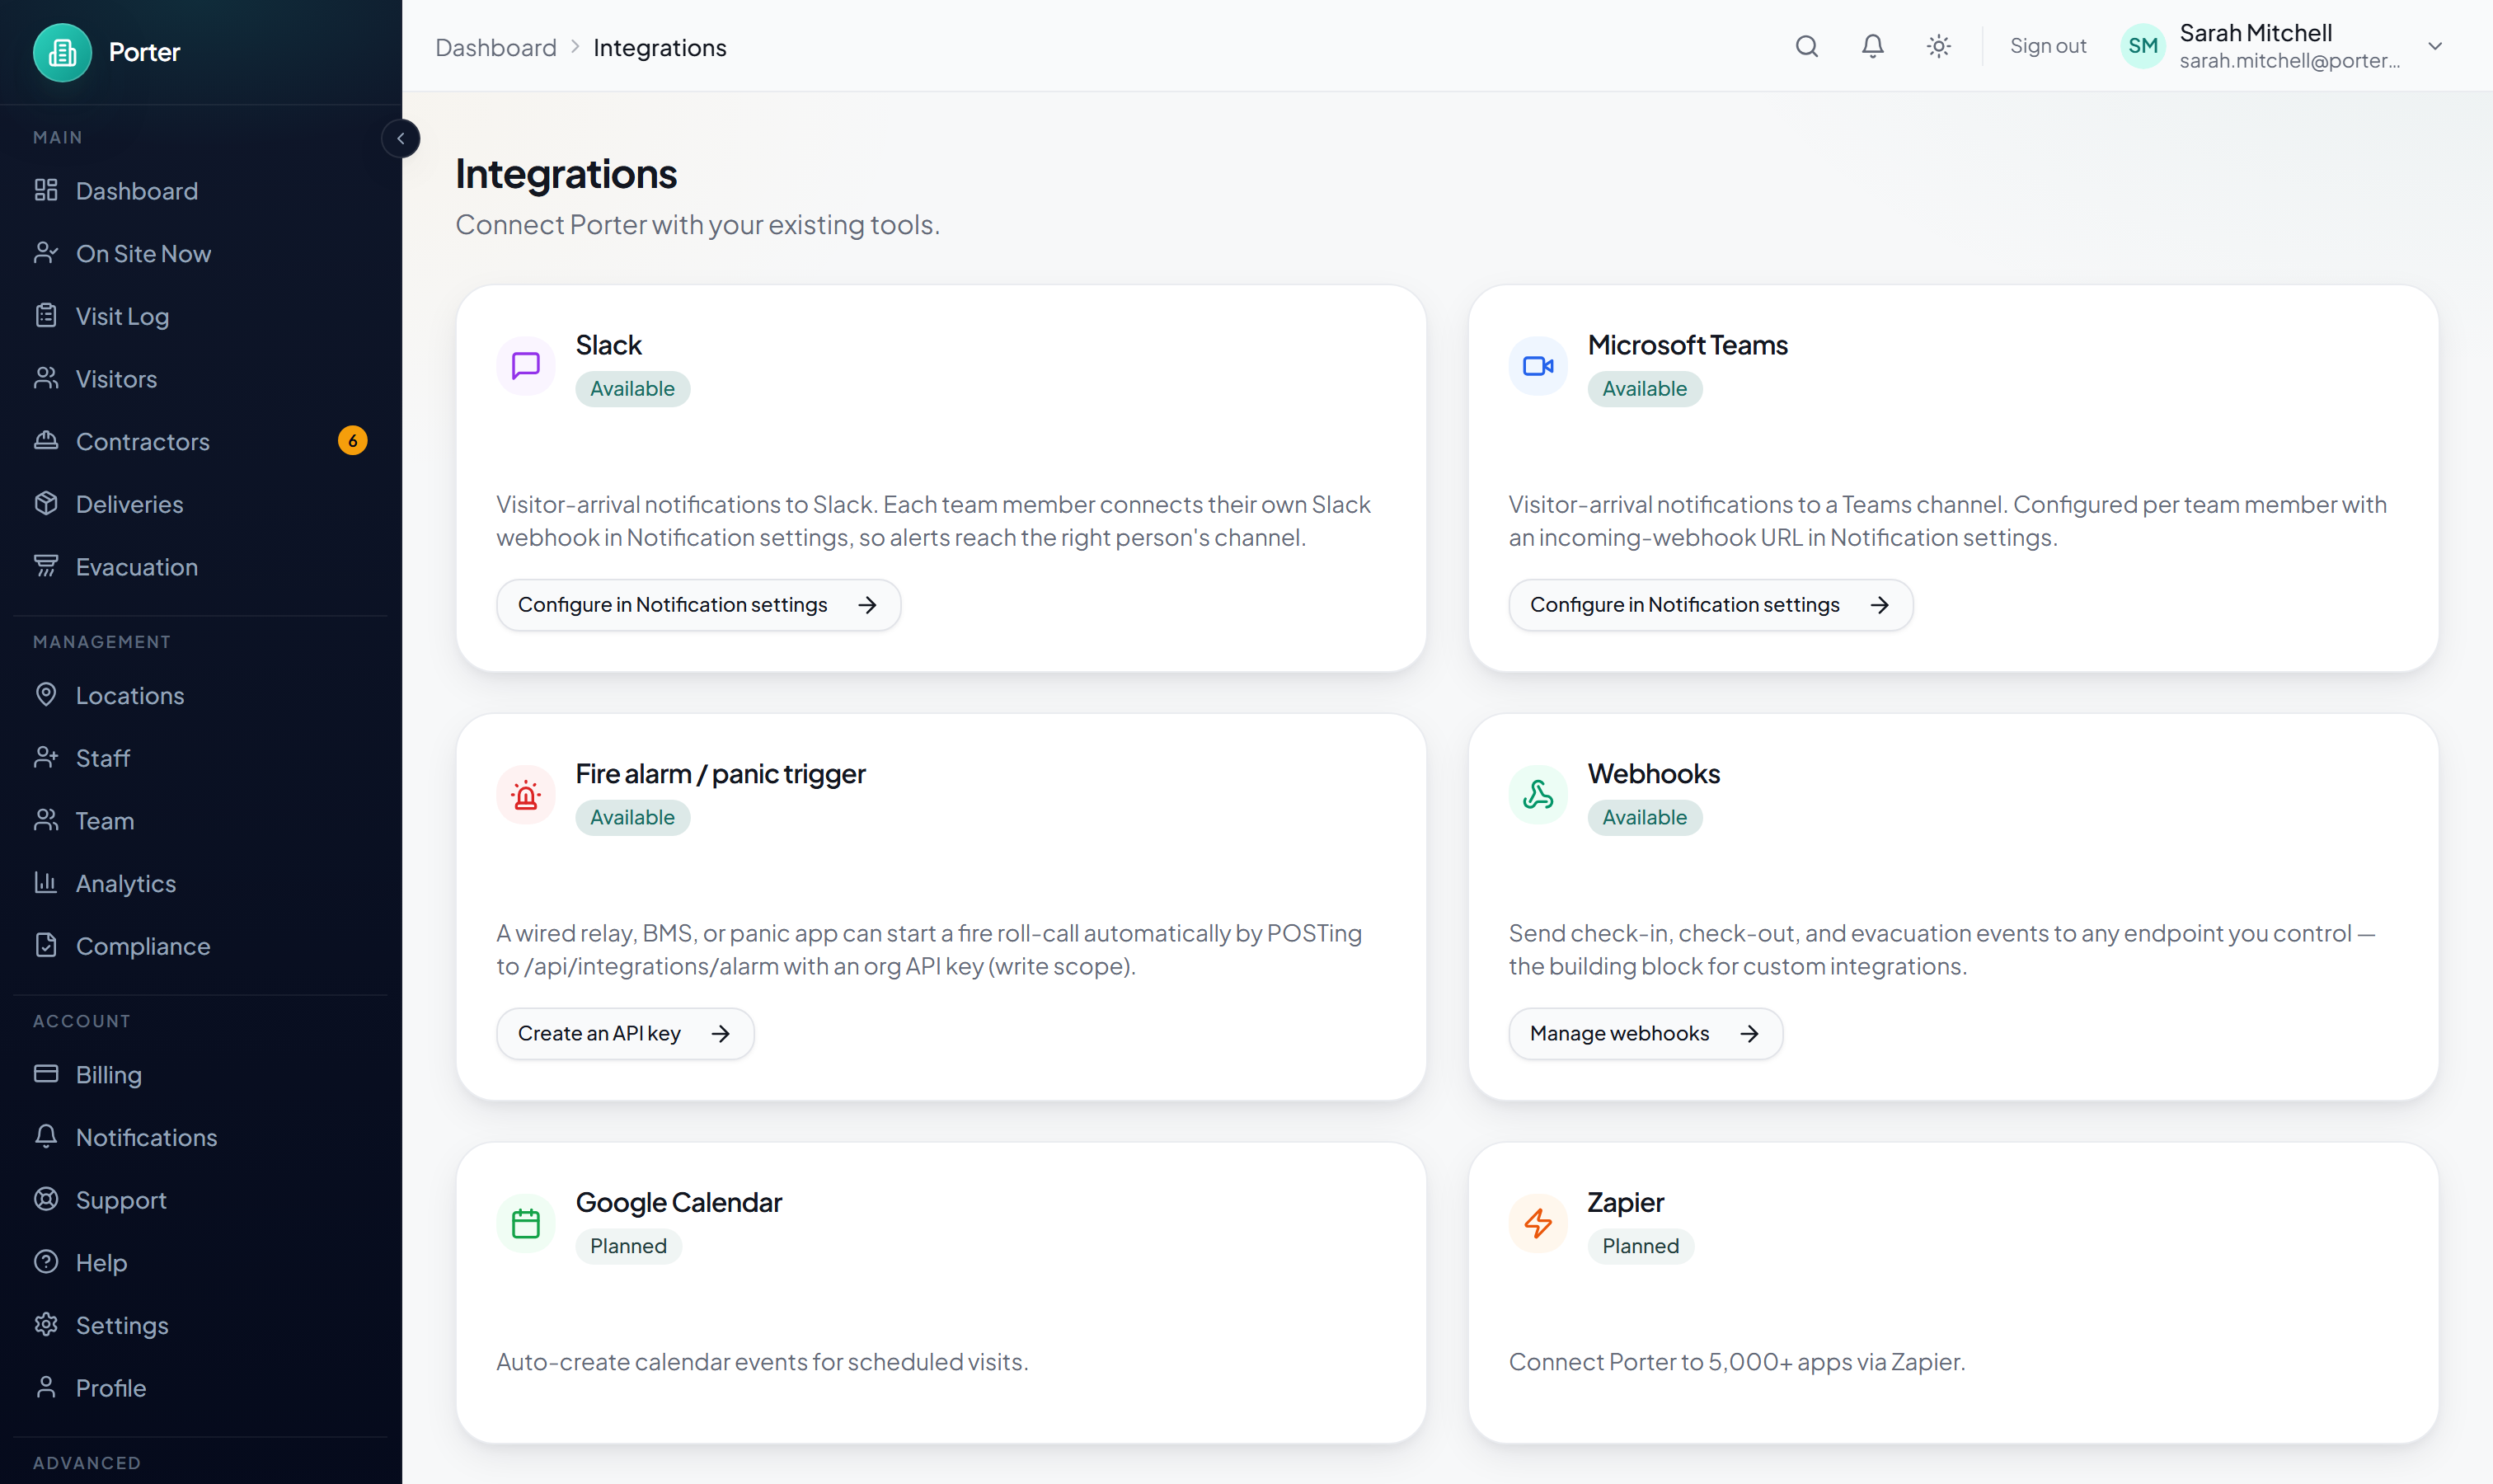Click the Microsoft Teams camera icon
The image size is (2493, 1484).
point(1538,366)
